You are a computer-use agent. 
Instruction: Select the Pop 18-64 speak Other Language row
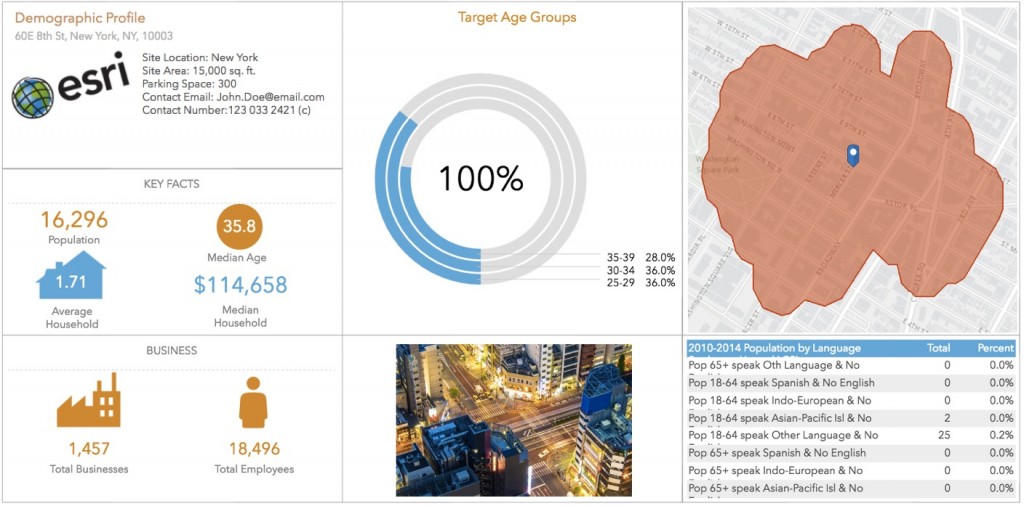tap(851, 435)
